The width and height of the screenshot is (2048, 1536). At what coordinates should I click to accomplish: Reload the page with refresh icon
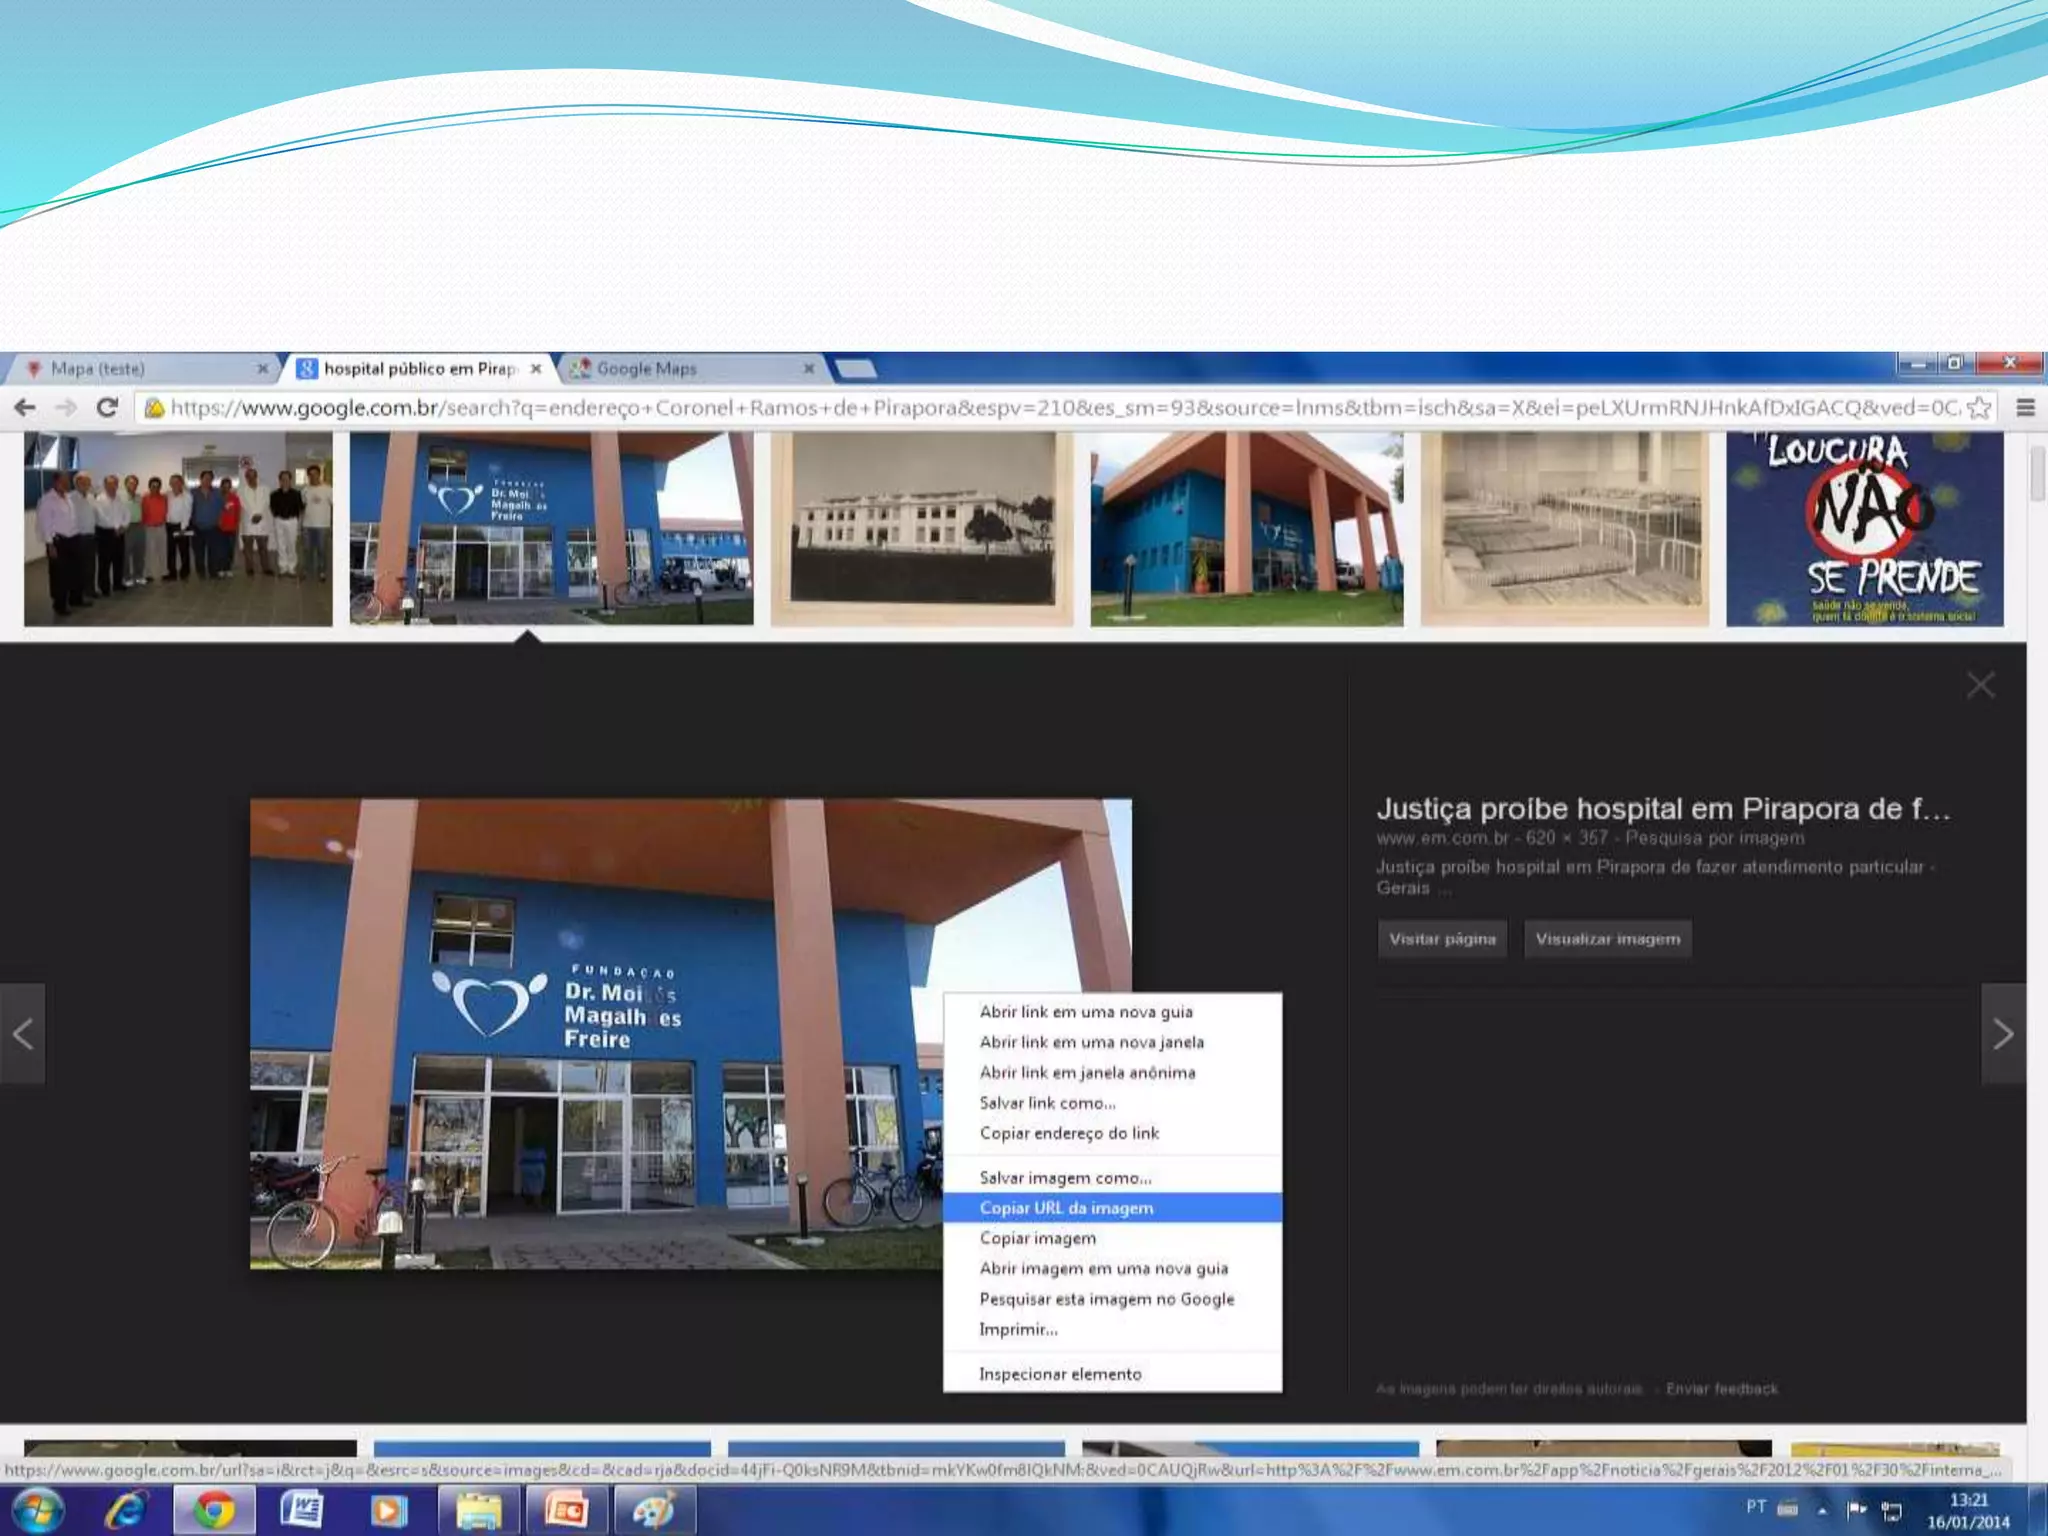pos(107,407)
